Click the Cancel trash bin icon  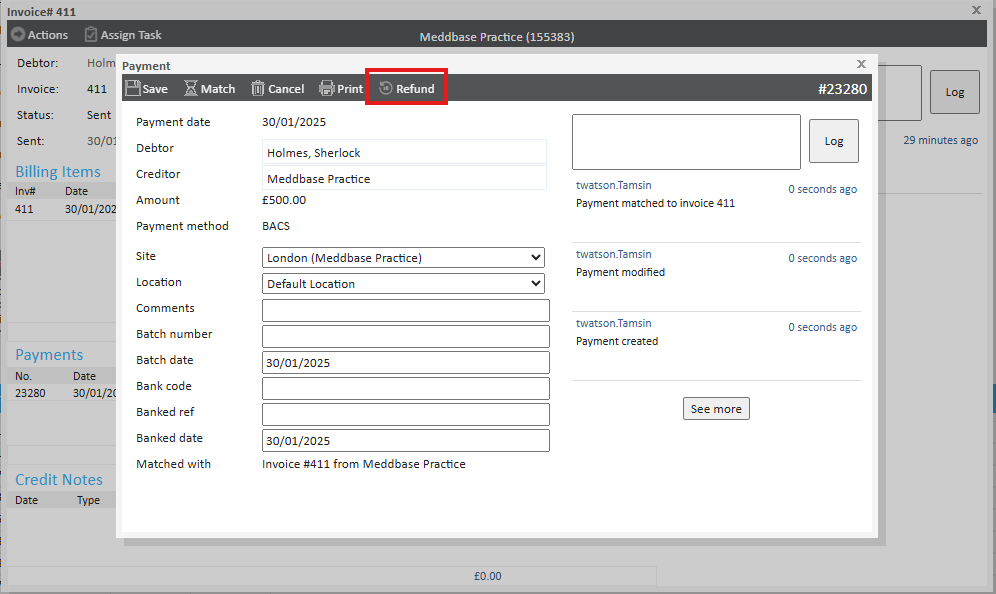[258, 88]
